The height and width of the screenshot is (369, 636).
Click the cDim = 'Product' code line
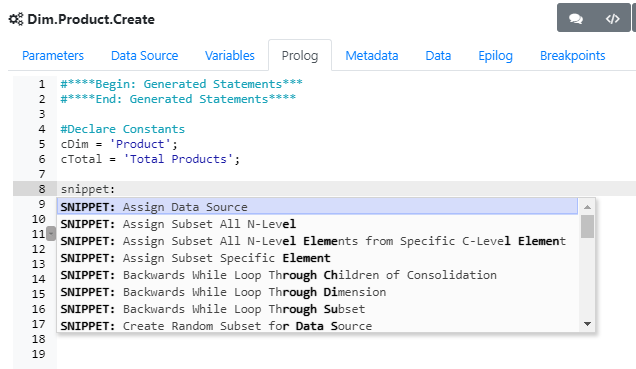point(119,144)
